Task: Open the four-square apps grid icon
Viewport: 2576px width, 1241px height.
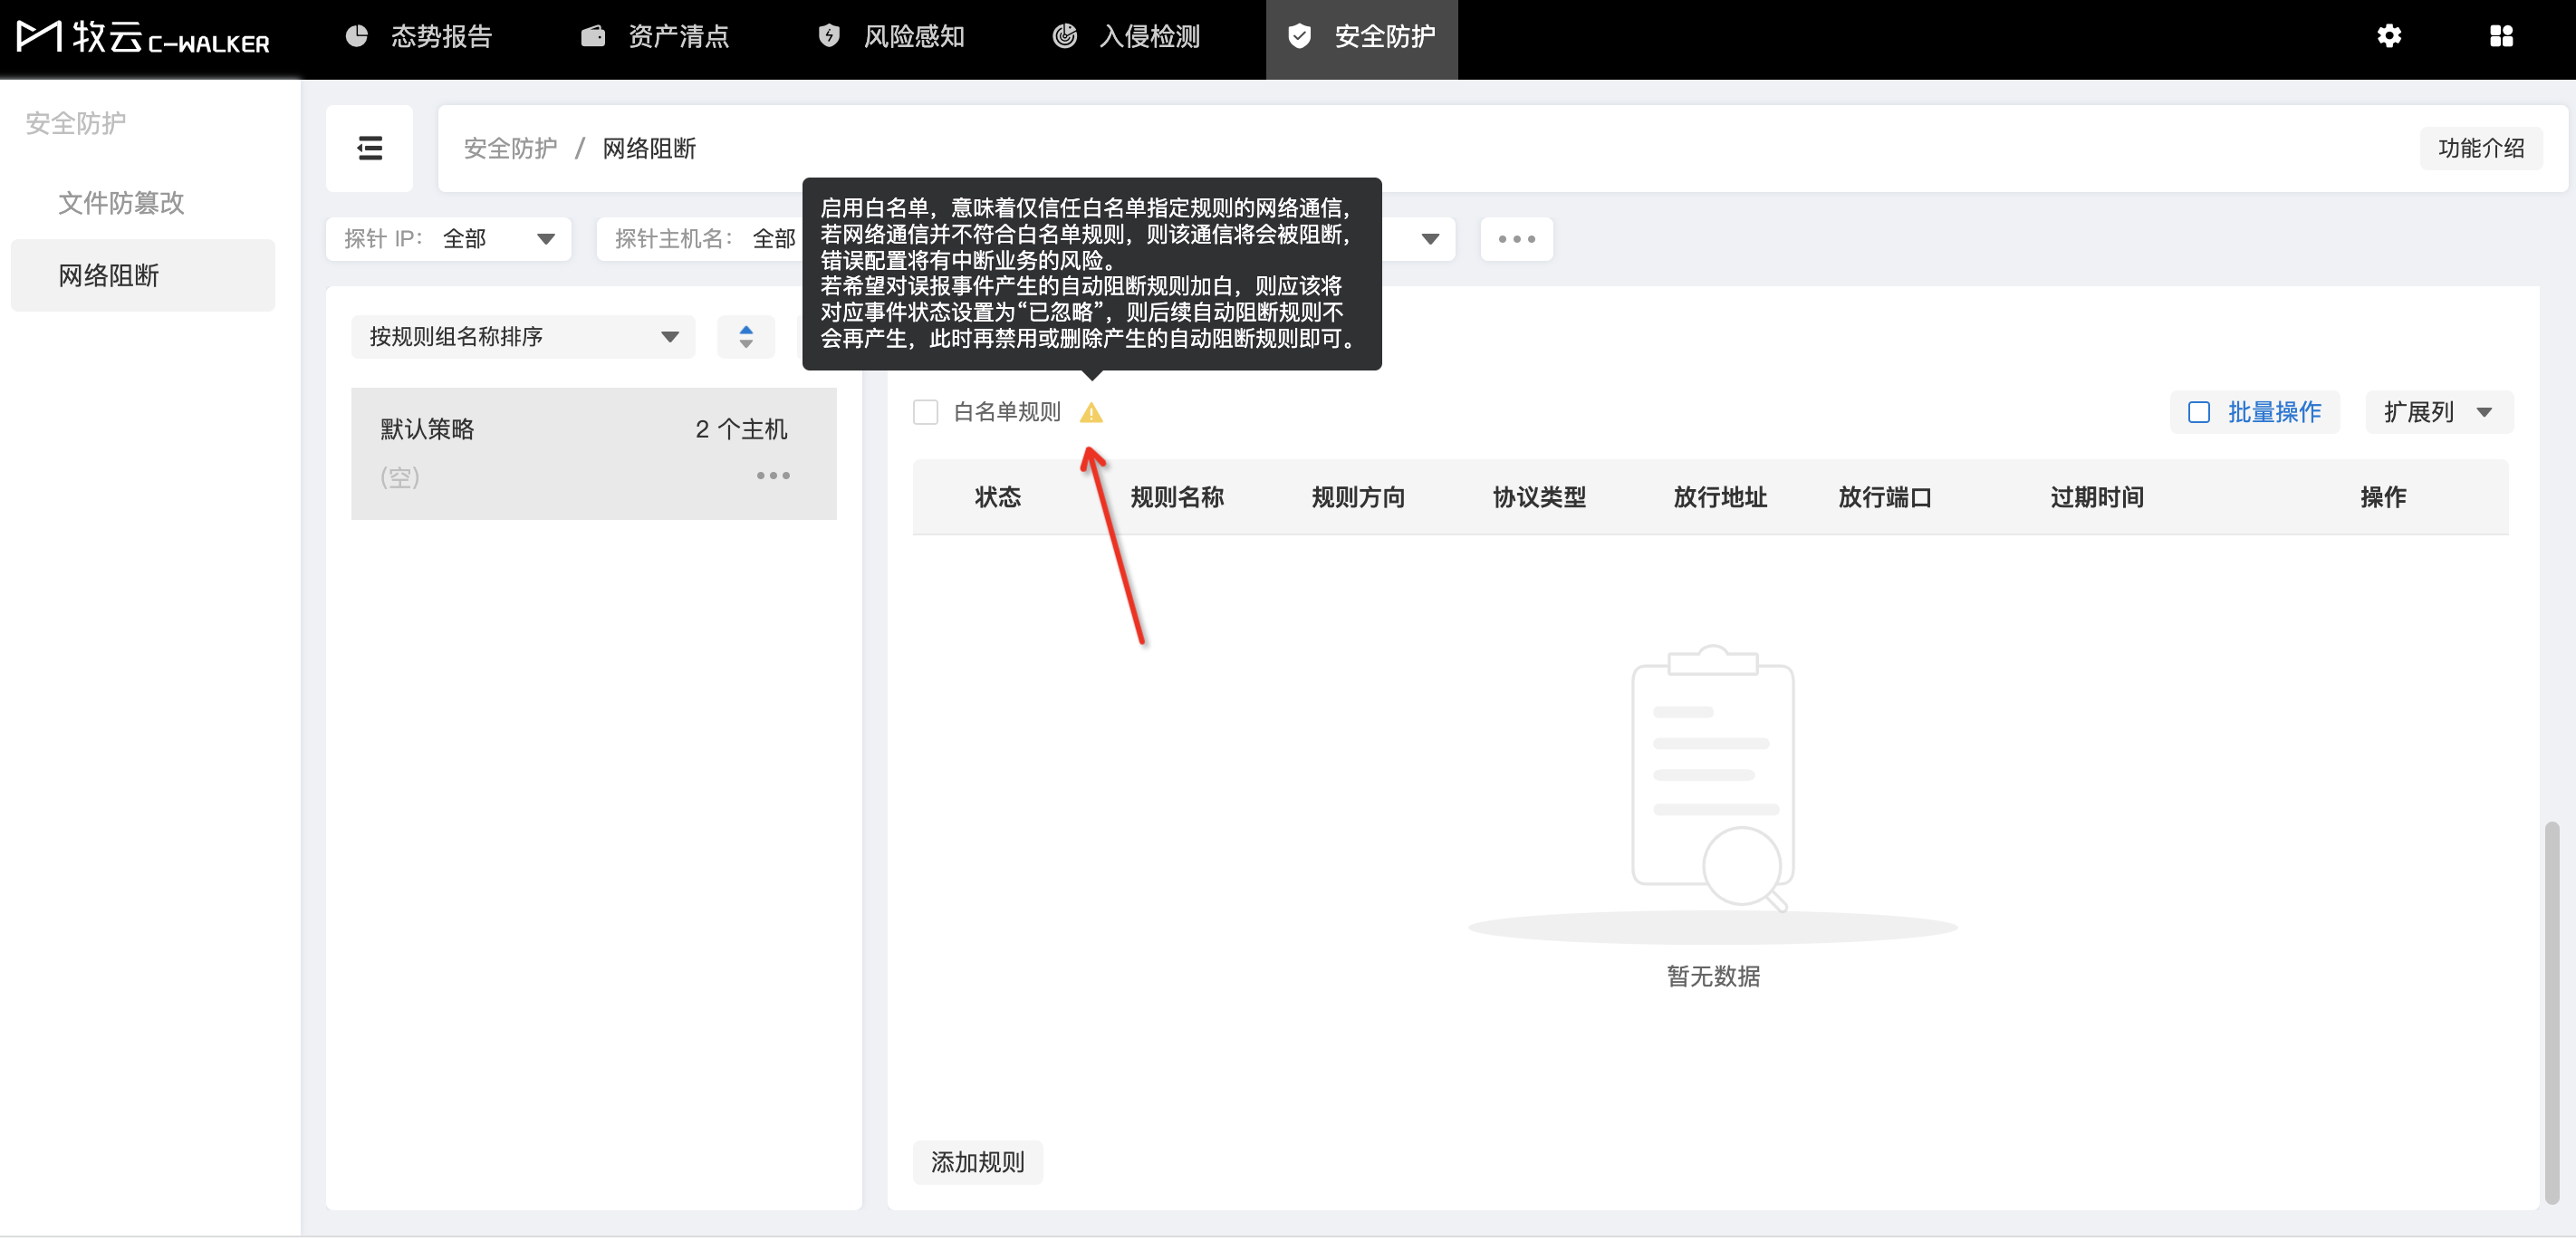Action: [x=2501, y=37]
